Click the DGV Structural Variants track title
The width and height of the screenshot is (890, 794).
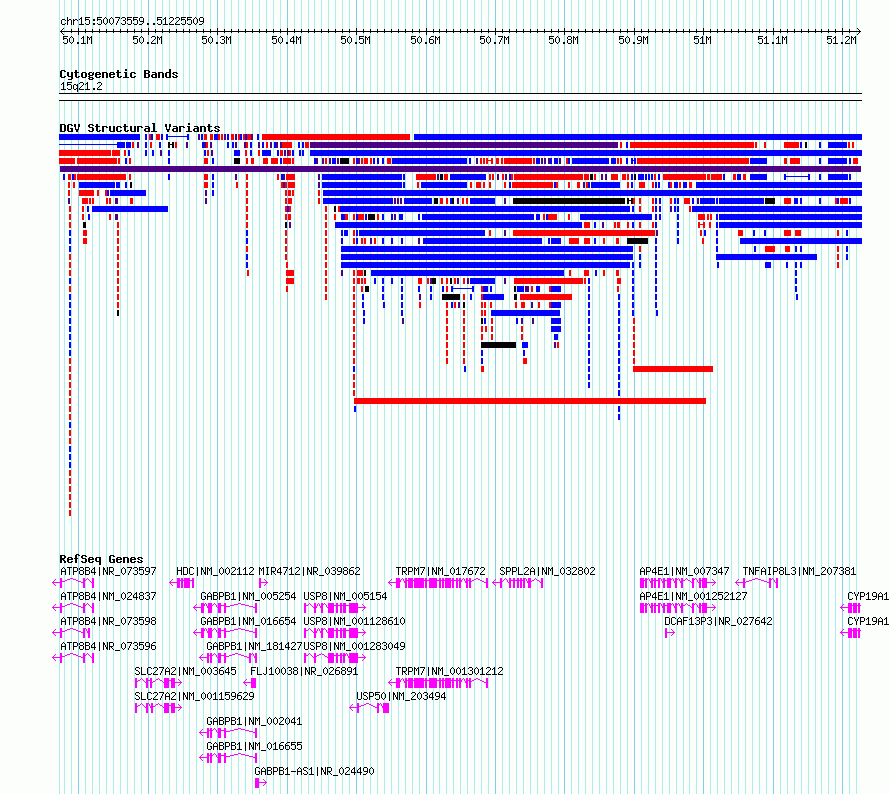(x=140, y=128)
